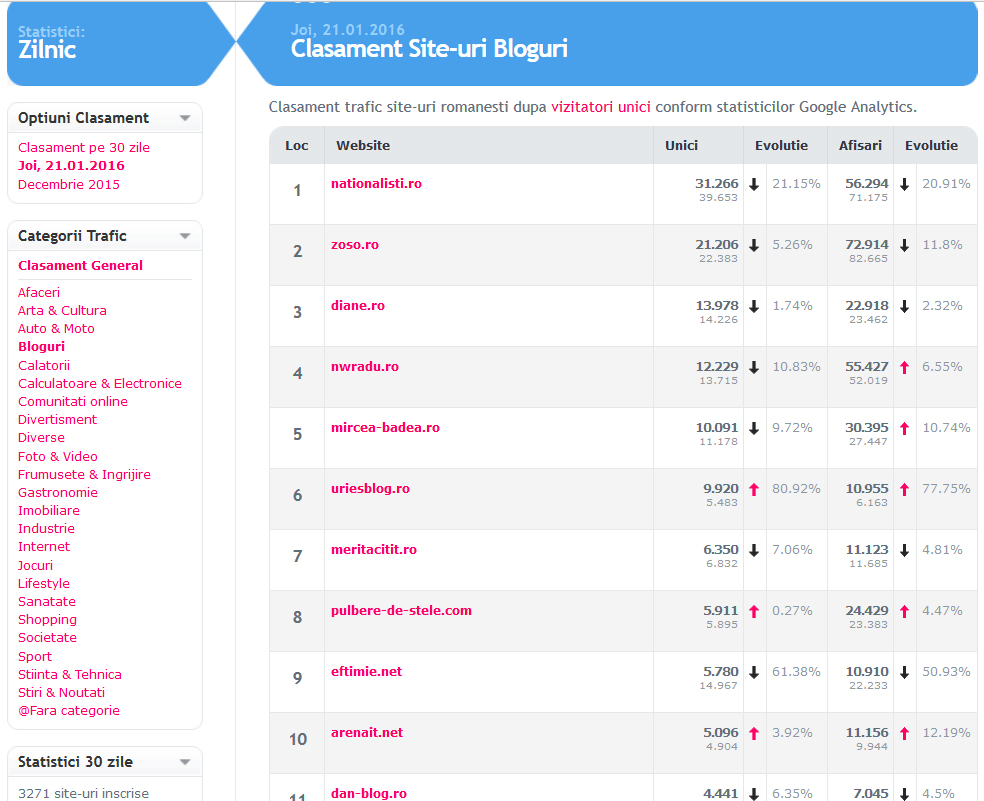Open nwradu.ro site entry
Image resolution: width=984 pixels, height=801 pixels.
[x=365, y=367]
